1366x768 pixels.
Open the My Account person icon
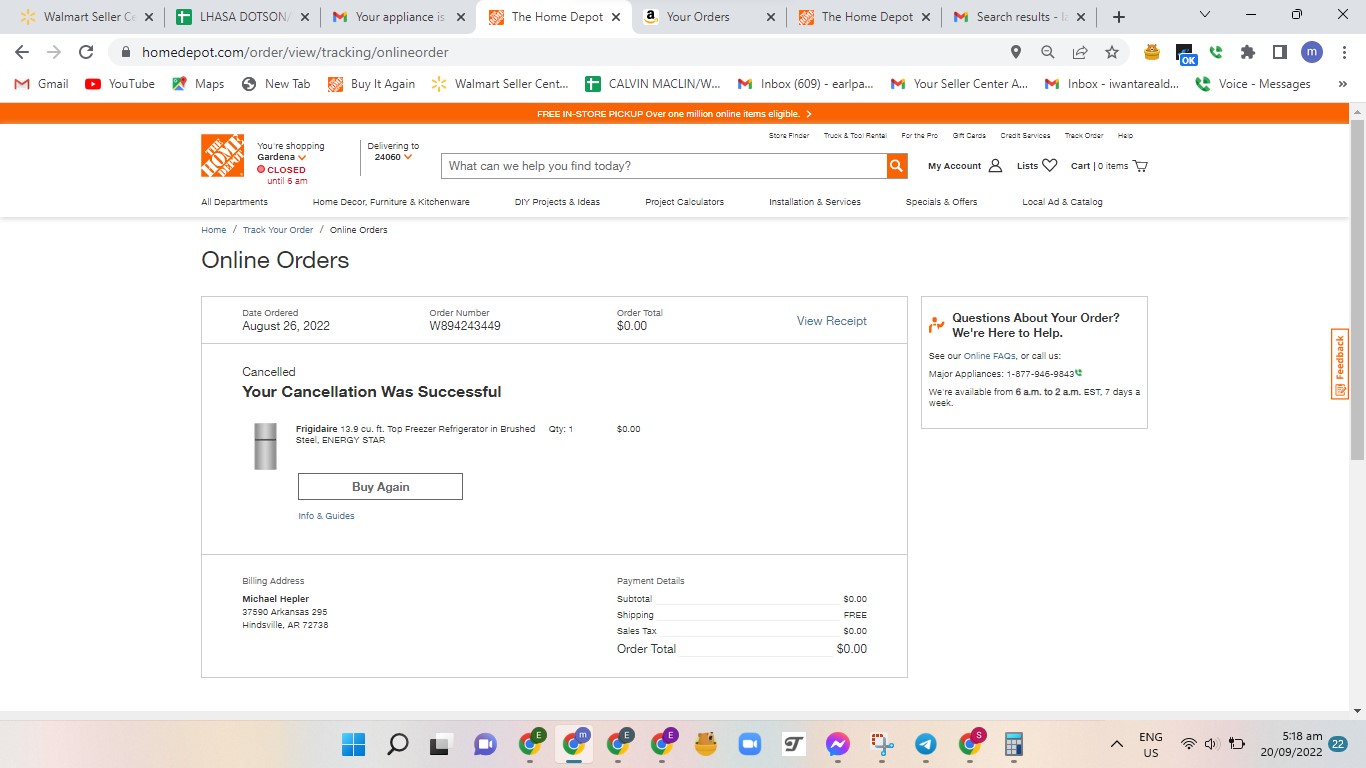pos(995,166)
